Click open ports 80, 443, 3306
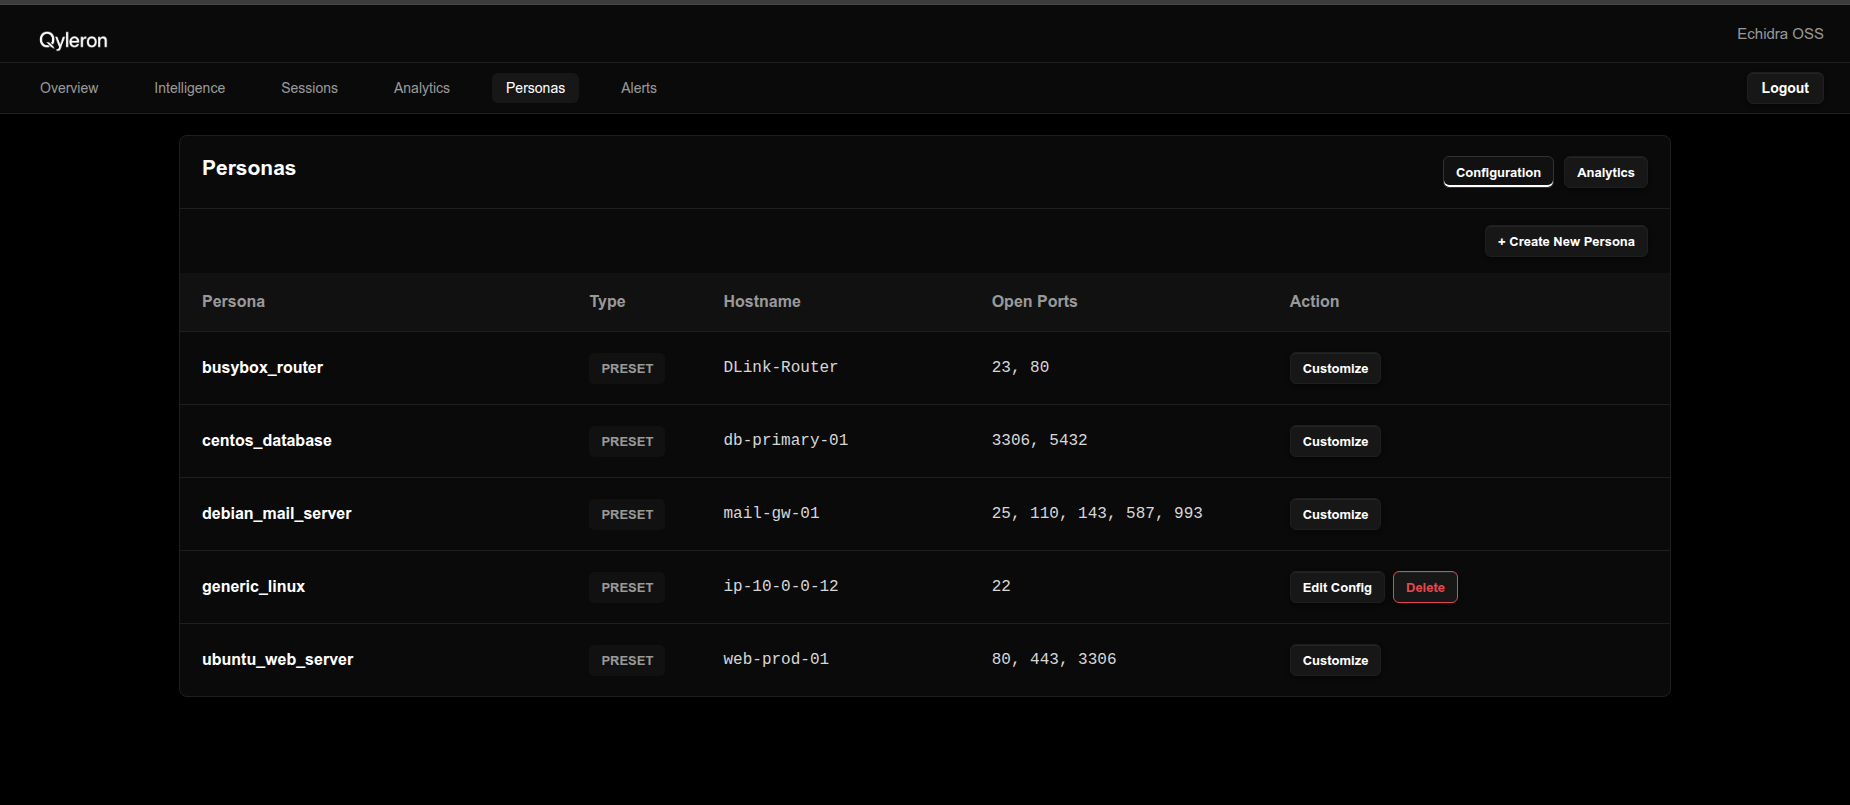This screenshot has width=1850, height=805. click(1054, 659)
